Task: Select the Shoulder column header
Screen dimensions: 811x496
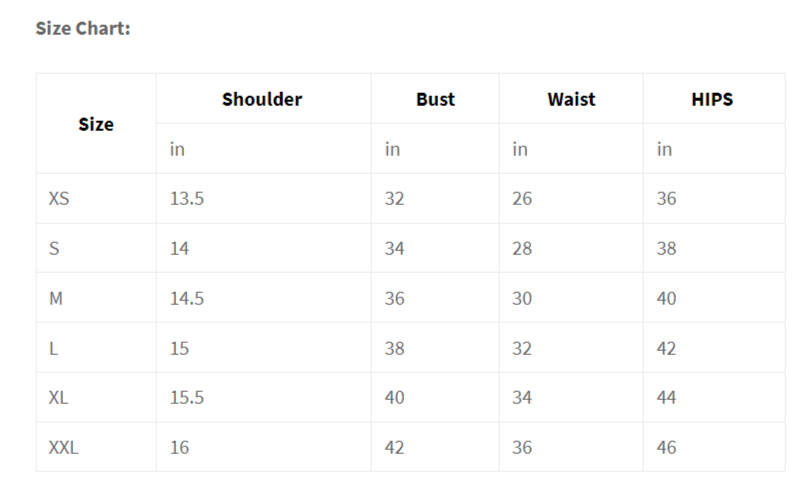Action: (262, 99)
